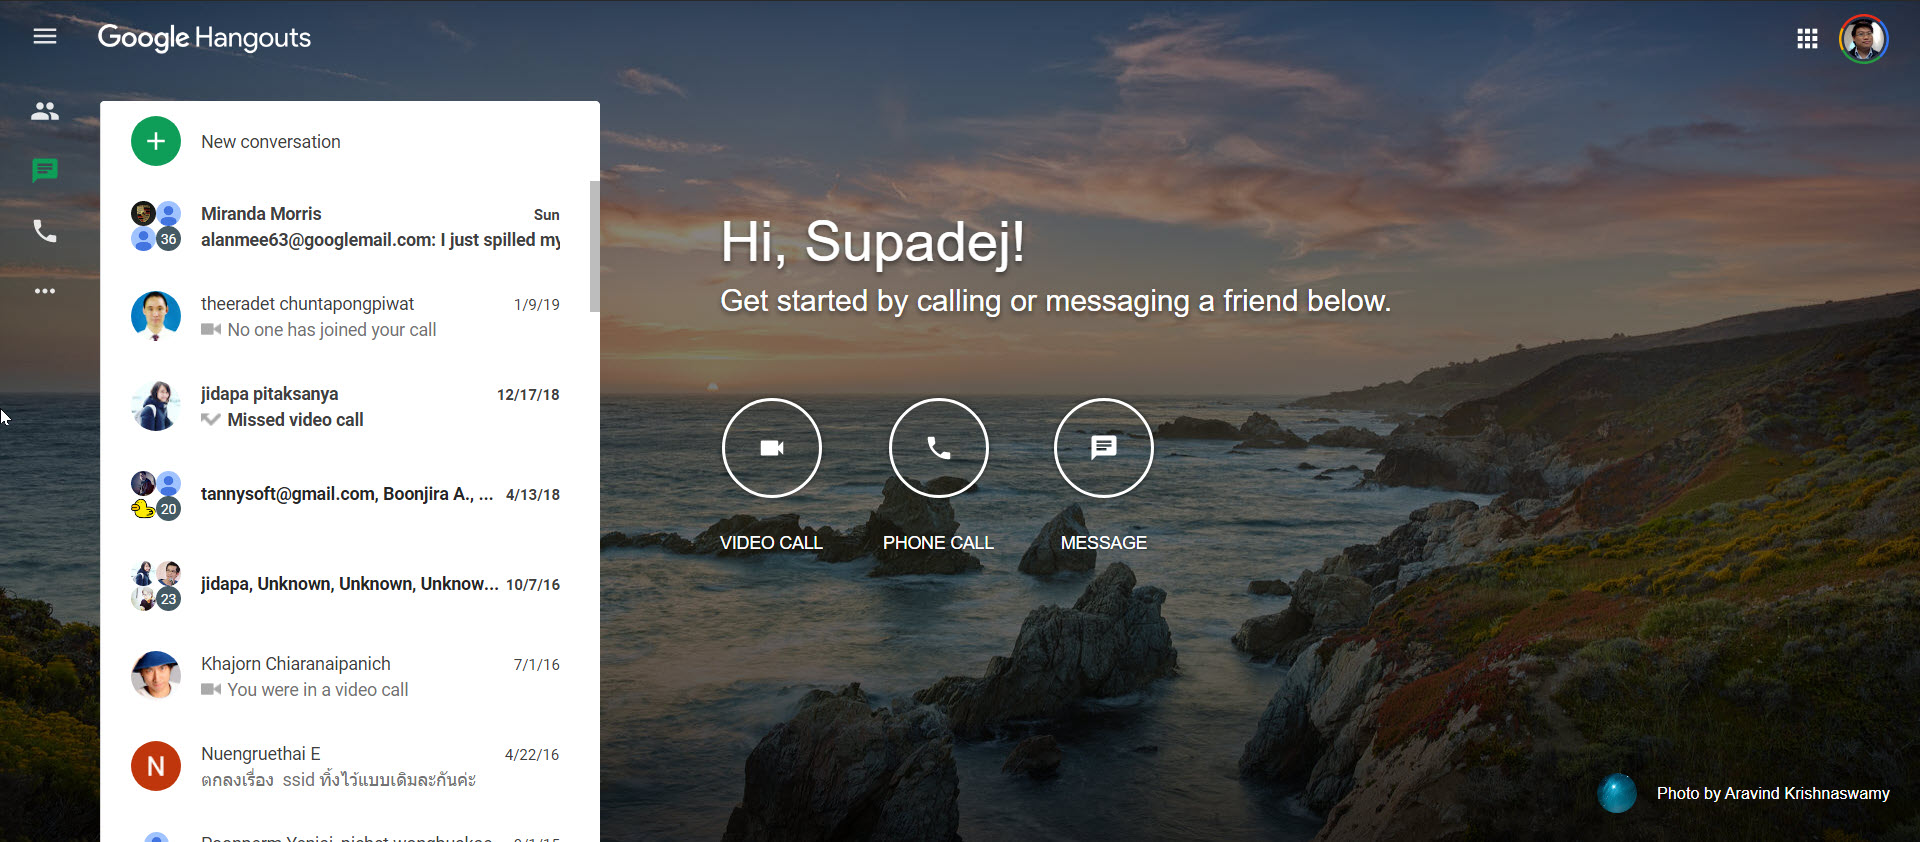Click the New conversation label
This screenshot has width=1920, height=842.
(271, 142)
